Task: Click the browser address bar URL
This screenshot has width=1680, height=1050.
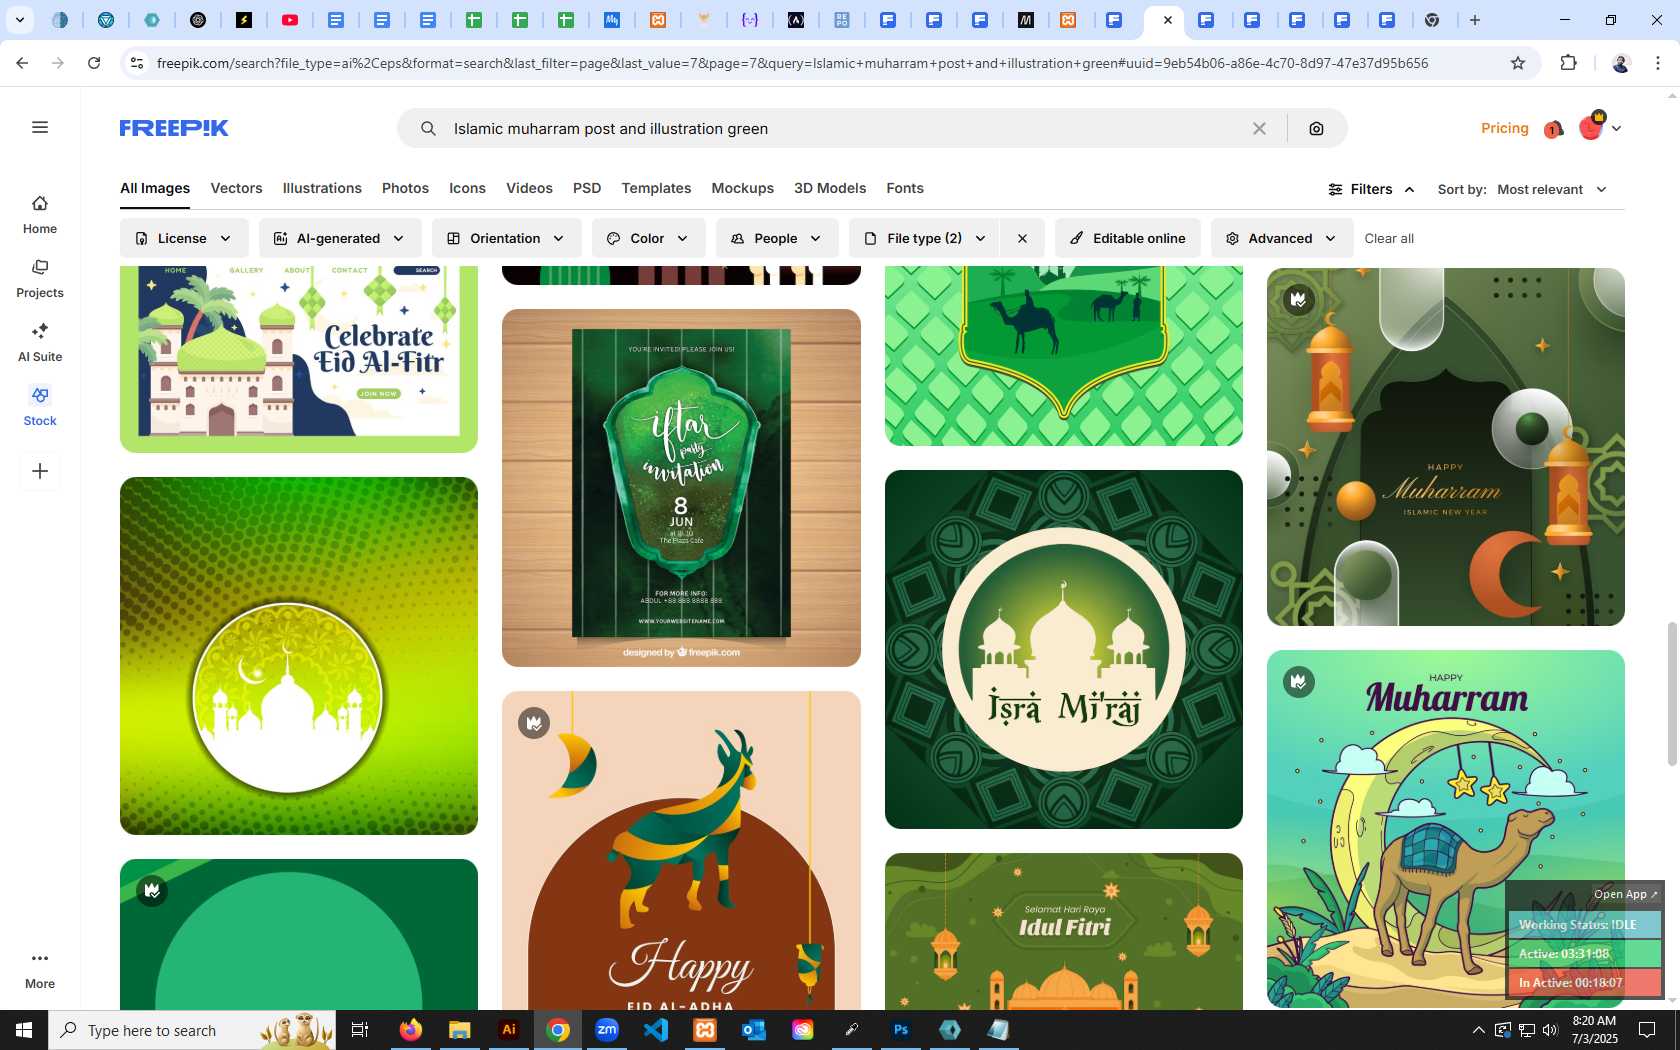Action: [792, 63]
